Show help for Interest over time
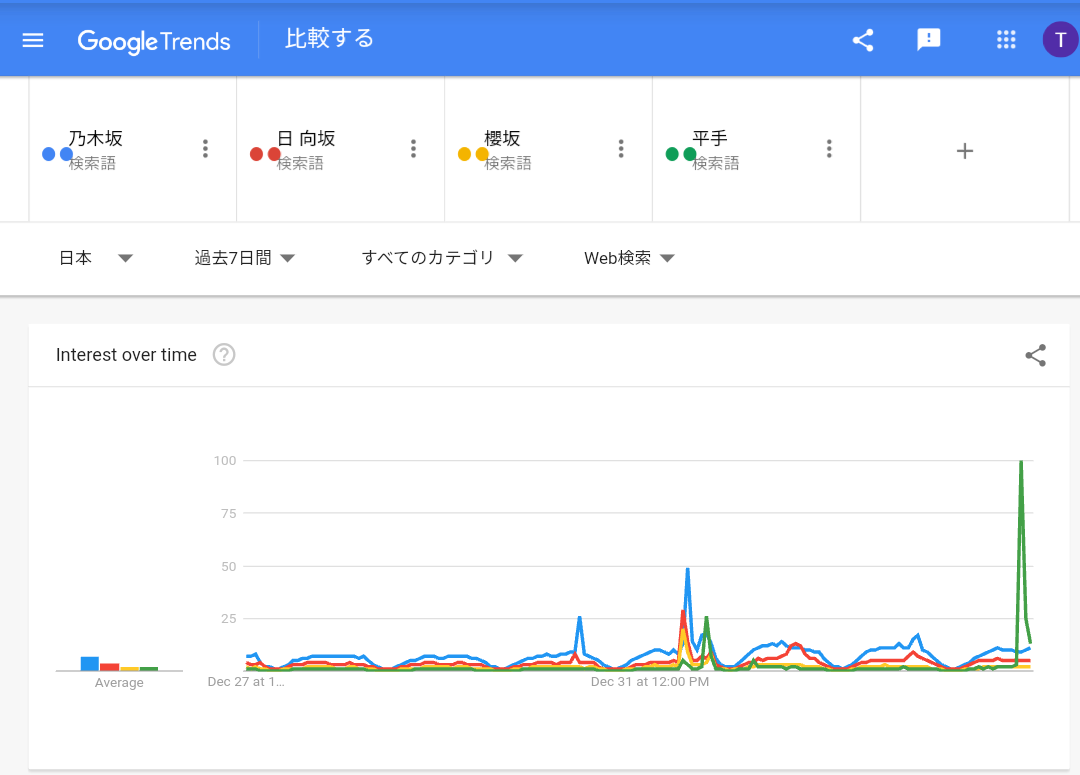Screen dimensions: 1080x775 click(x=224, y=355)
